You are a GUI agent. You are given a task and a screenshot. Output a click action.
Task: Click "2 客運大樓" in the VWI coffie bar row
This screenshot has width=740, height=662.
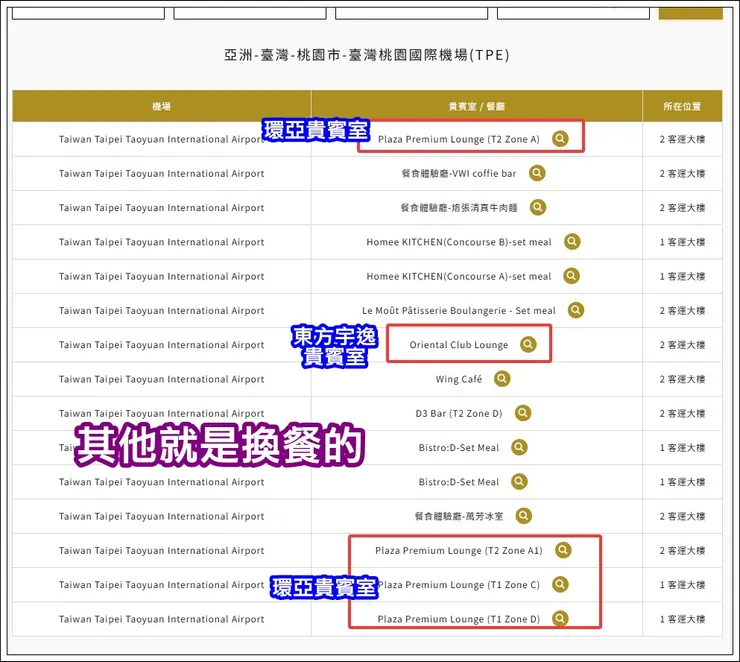pyautogui.click(x=682, y=174)
